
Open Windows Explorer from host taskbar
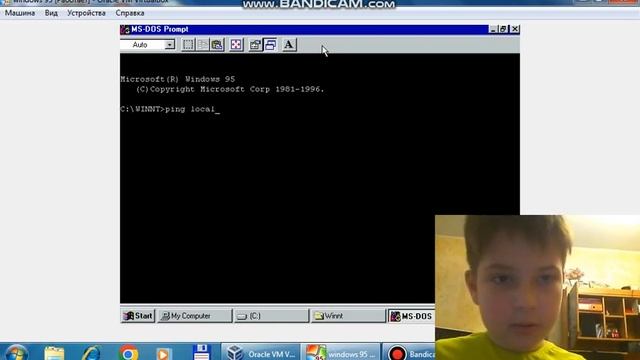tap(54, 353)
